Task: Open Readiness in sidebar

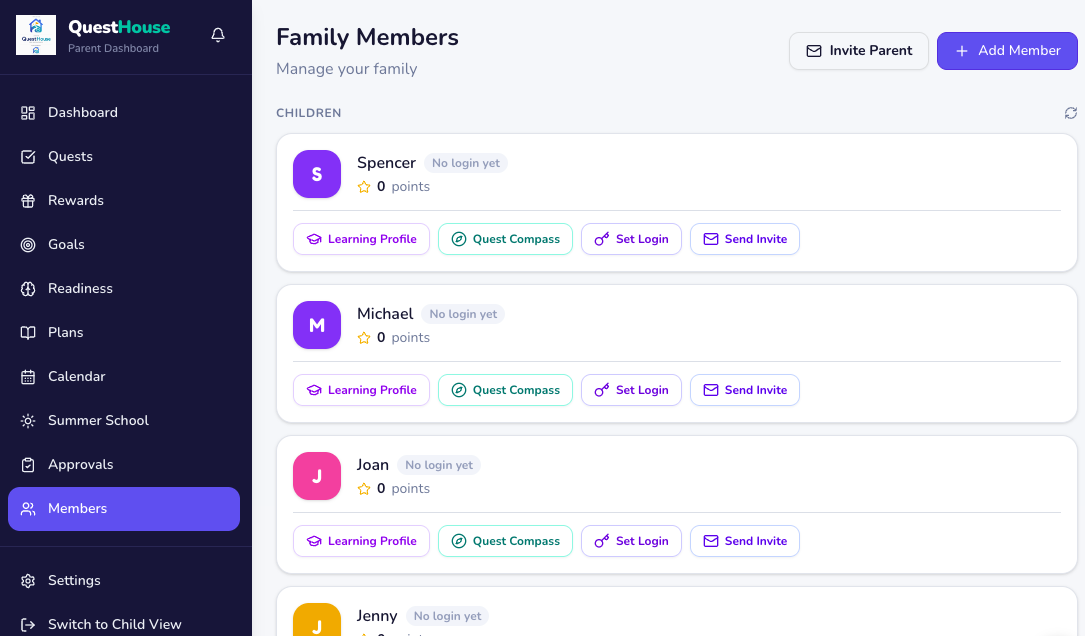Action: (x=124, y=289)
